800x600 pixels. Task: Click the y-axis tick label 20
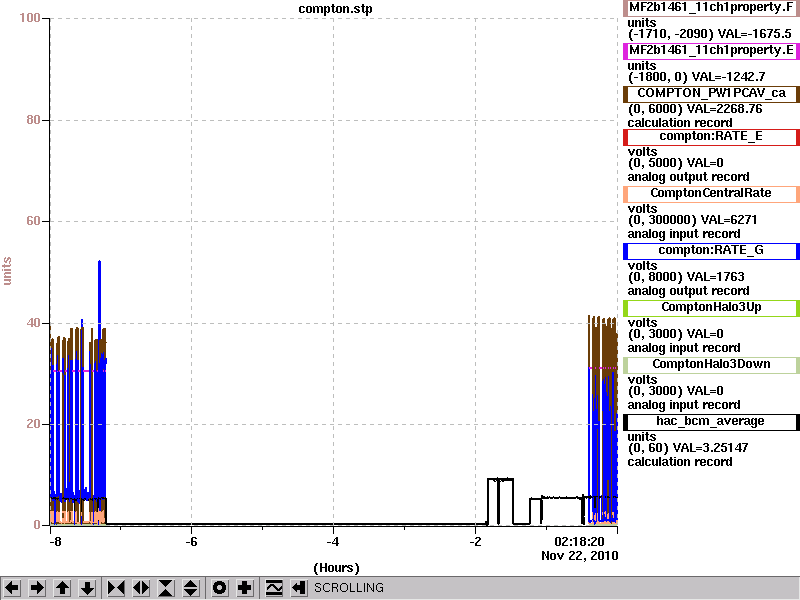[33, 424]
